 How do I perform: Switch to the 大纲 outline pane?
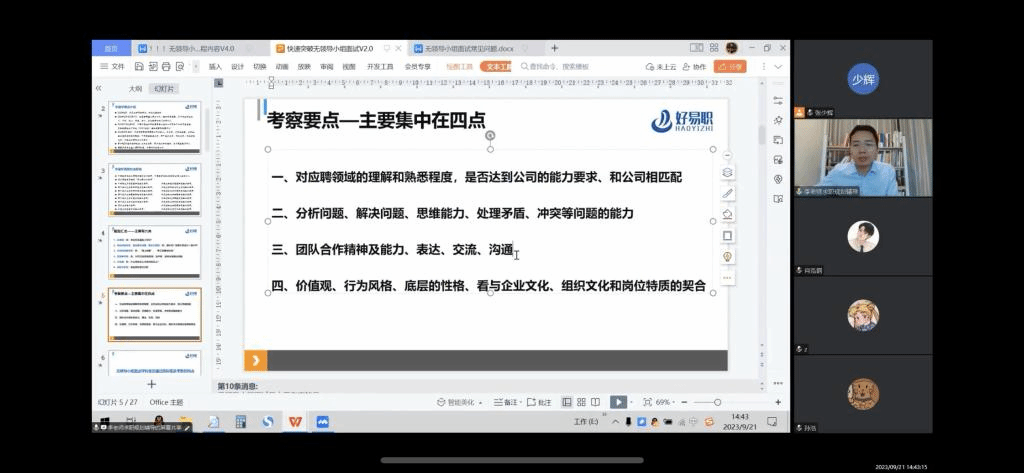[x=135, y=88]
